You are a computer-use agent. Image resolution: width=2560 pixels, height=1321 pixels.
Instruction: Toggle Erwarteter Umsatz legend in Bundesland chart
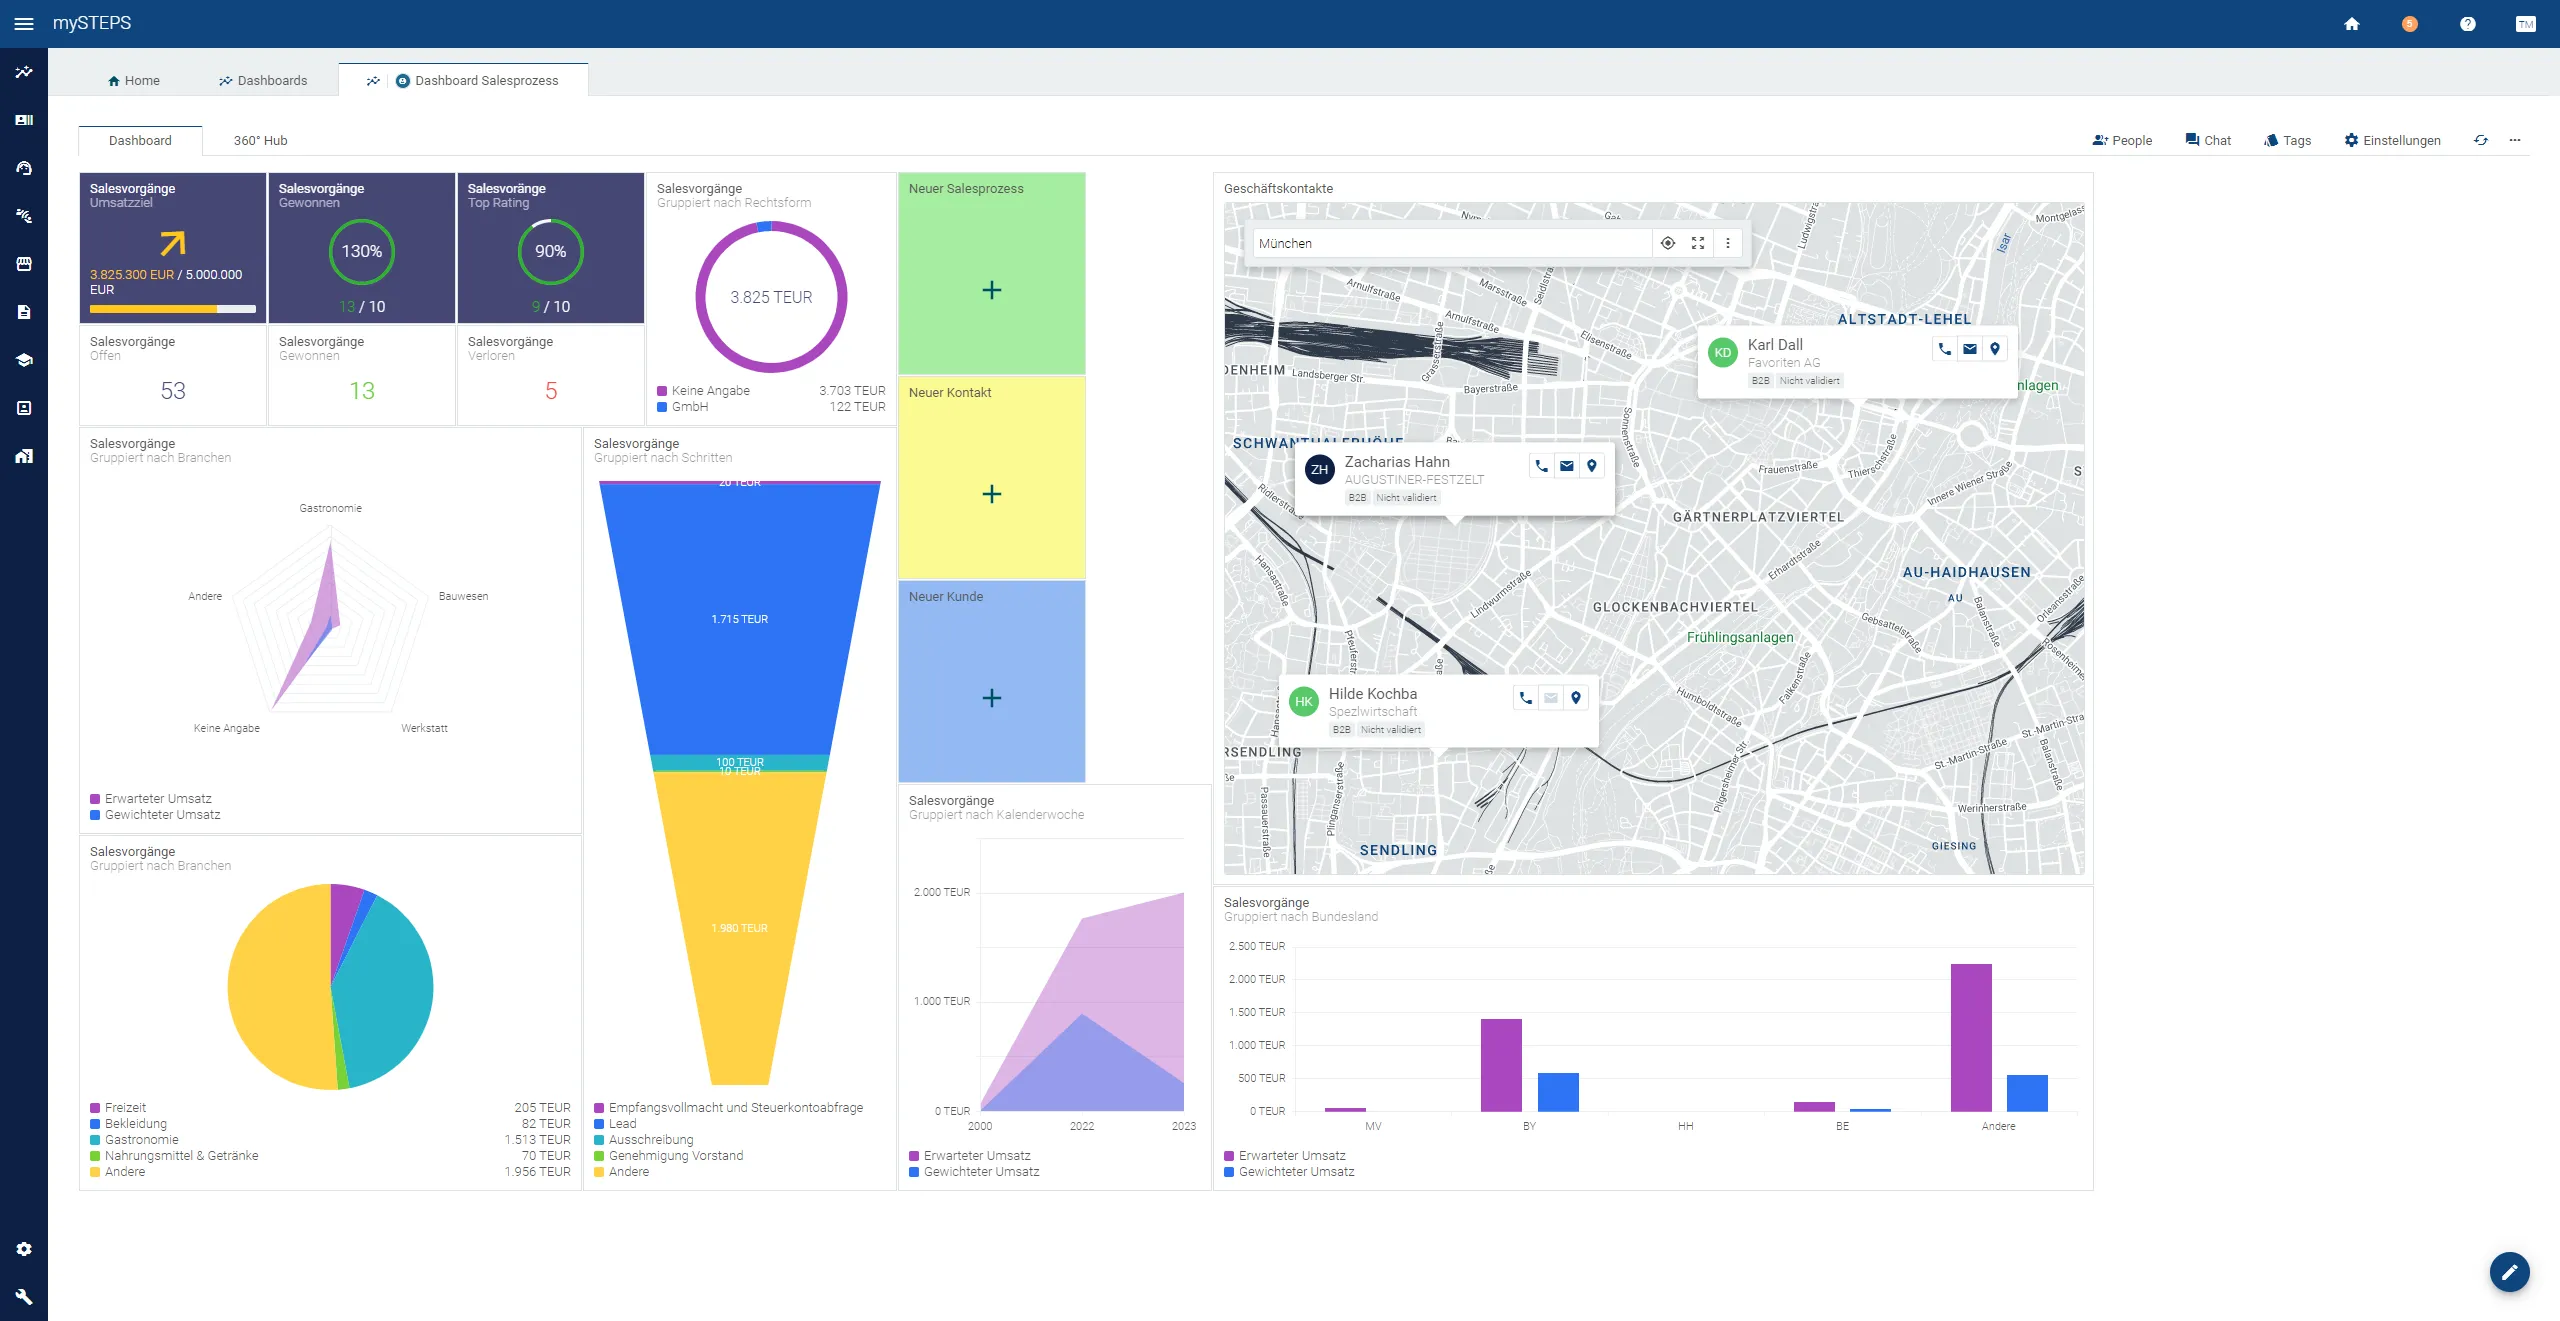pos(1285,1155)
